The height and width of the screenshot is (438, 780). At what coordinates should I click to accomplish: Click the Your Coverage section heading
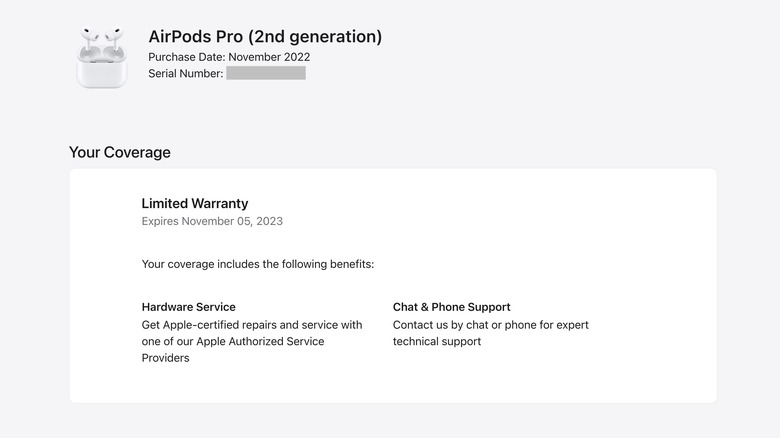point(120,153)
